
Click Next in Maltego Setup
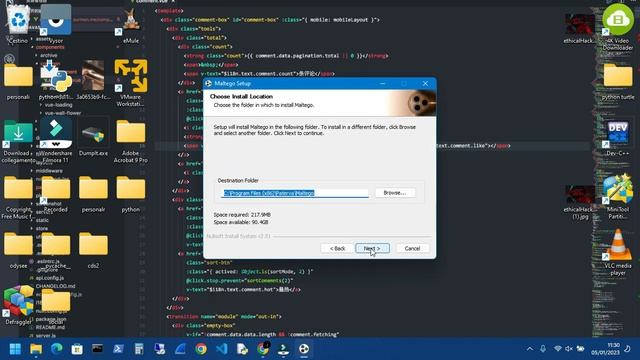point(372,248)
